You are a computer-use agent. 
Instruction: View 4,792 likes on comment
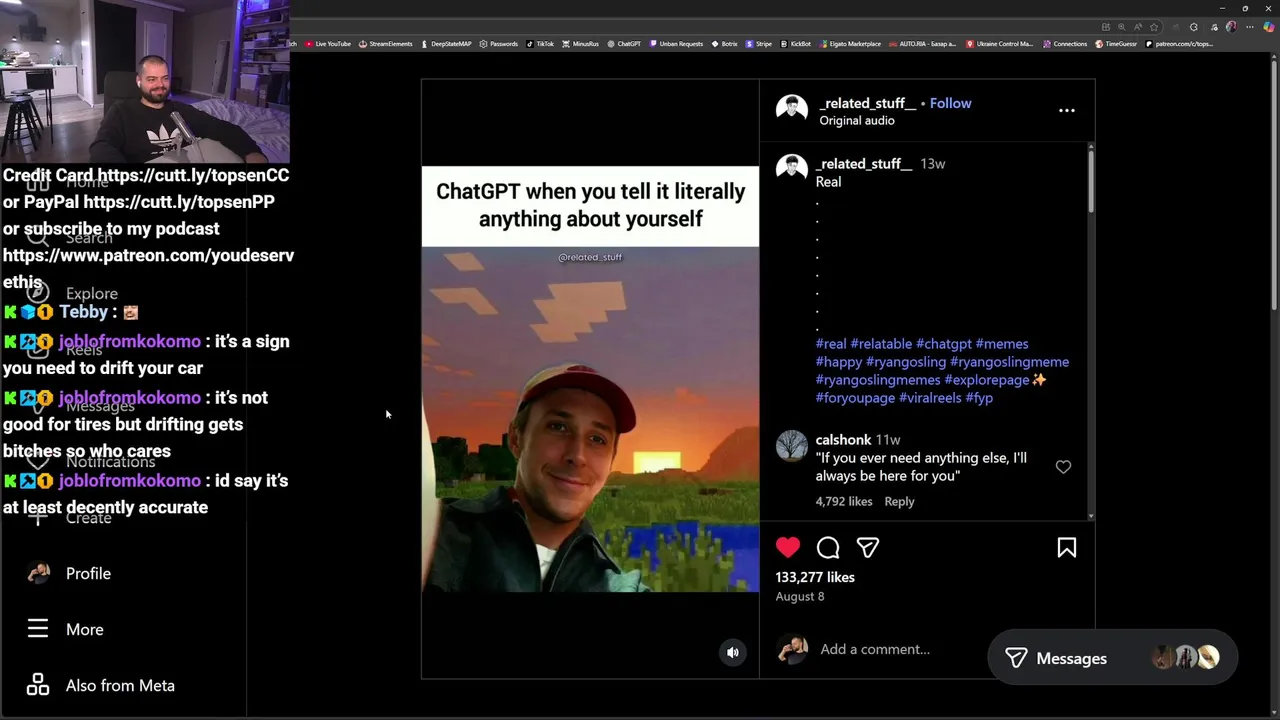coord(844,501)
